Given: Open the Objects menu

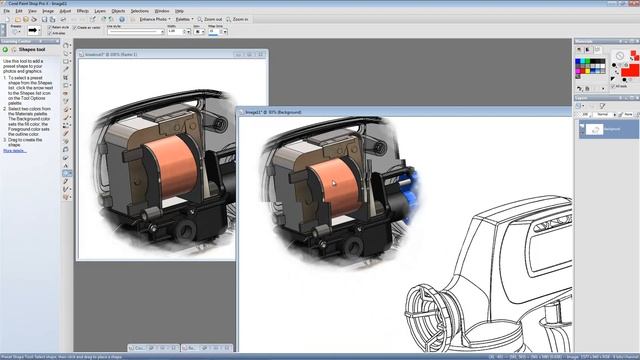Looking at the screenshot, I should coord(118,11).
